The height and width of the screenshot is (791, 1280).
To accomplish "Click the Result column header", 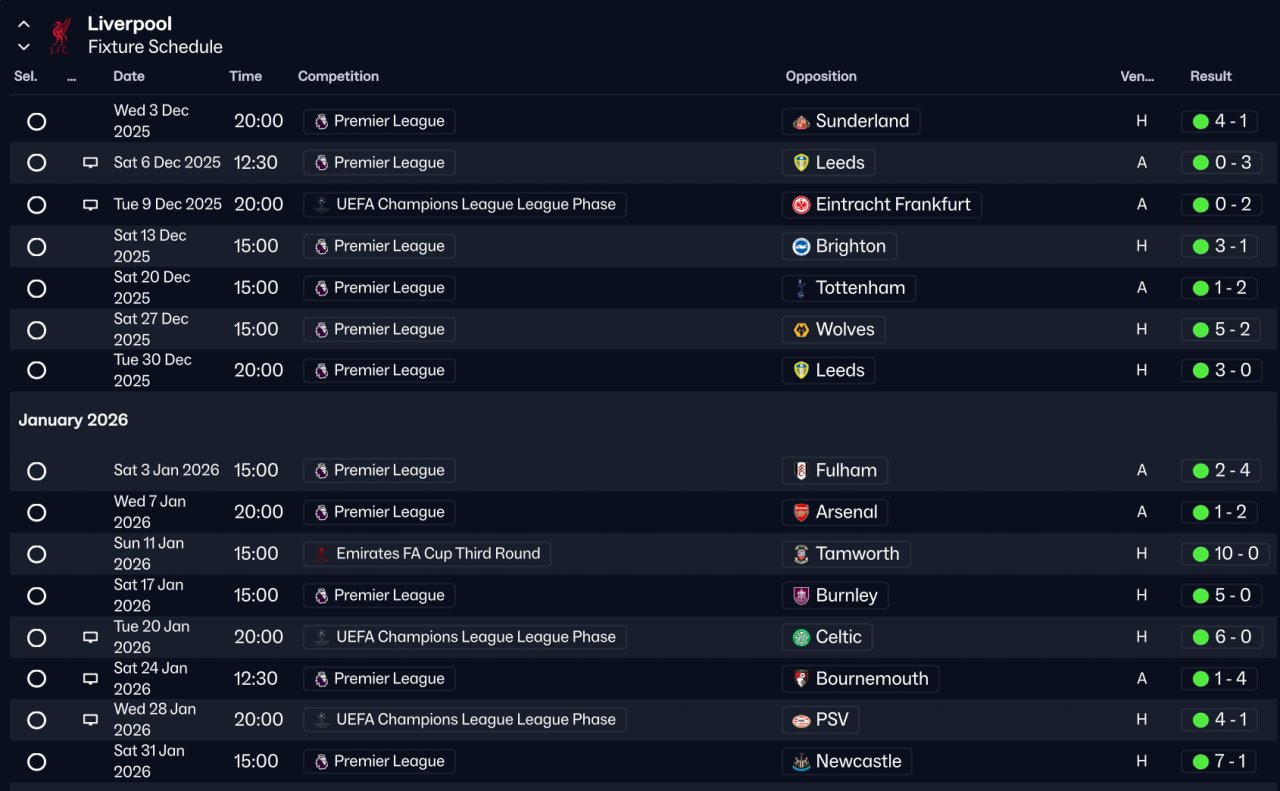I will point(1210,76).
